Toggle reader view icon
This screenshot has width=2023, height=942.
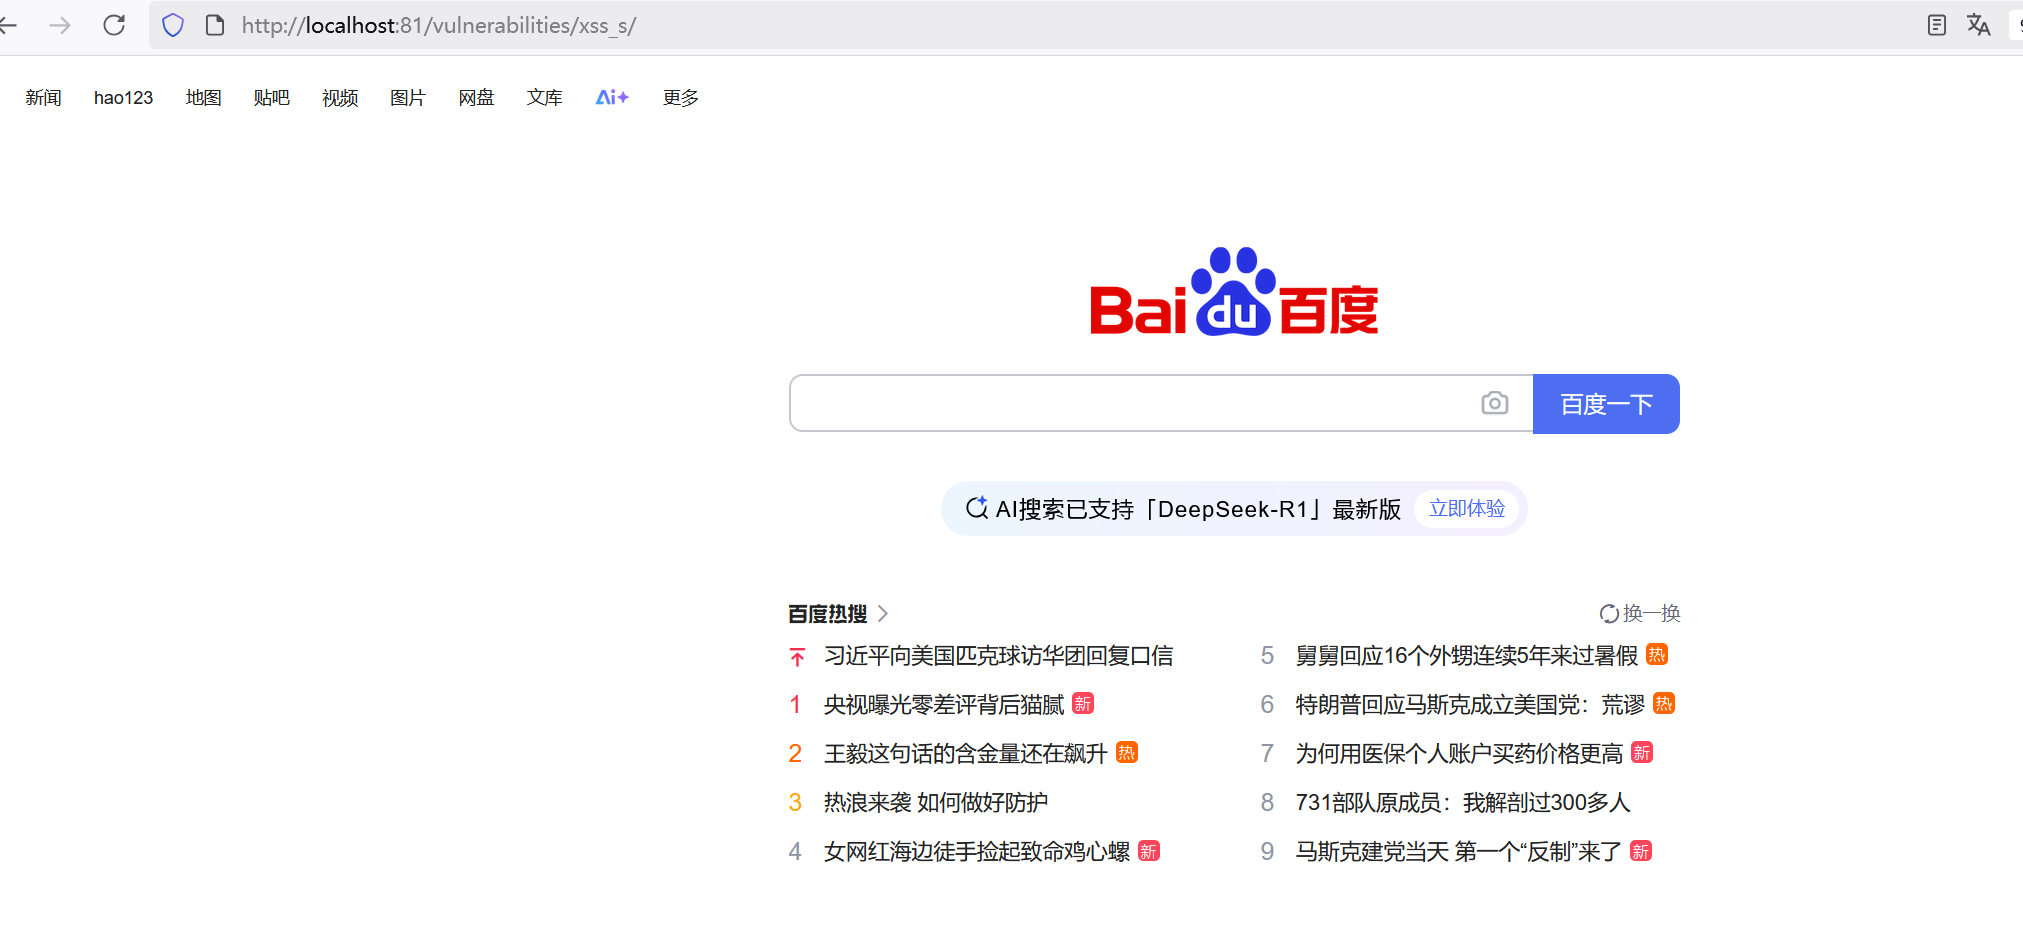pyautogui.click(x=1936, y=25)
